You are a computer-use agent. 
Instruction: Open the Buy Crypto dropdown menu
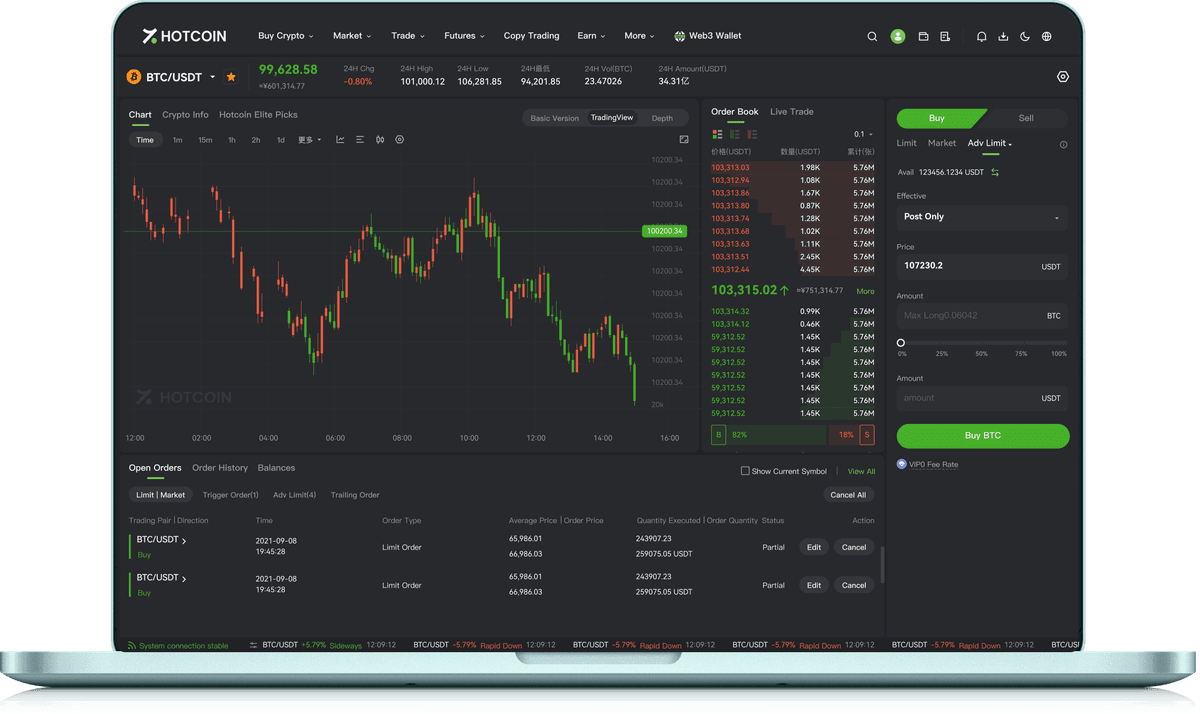click(x=286, y=36)
